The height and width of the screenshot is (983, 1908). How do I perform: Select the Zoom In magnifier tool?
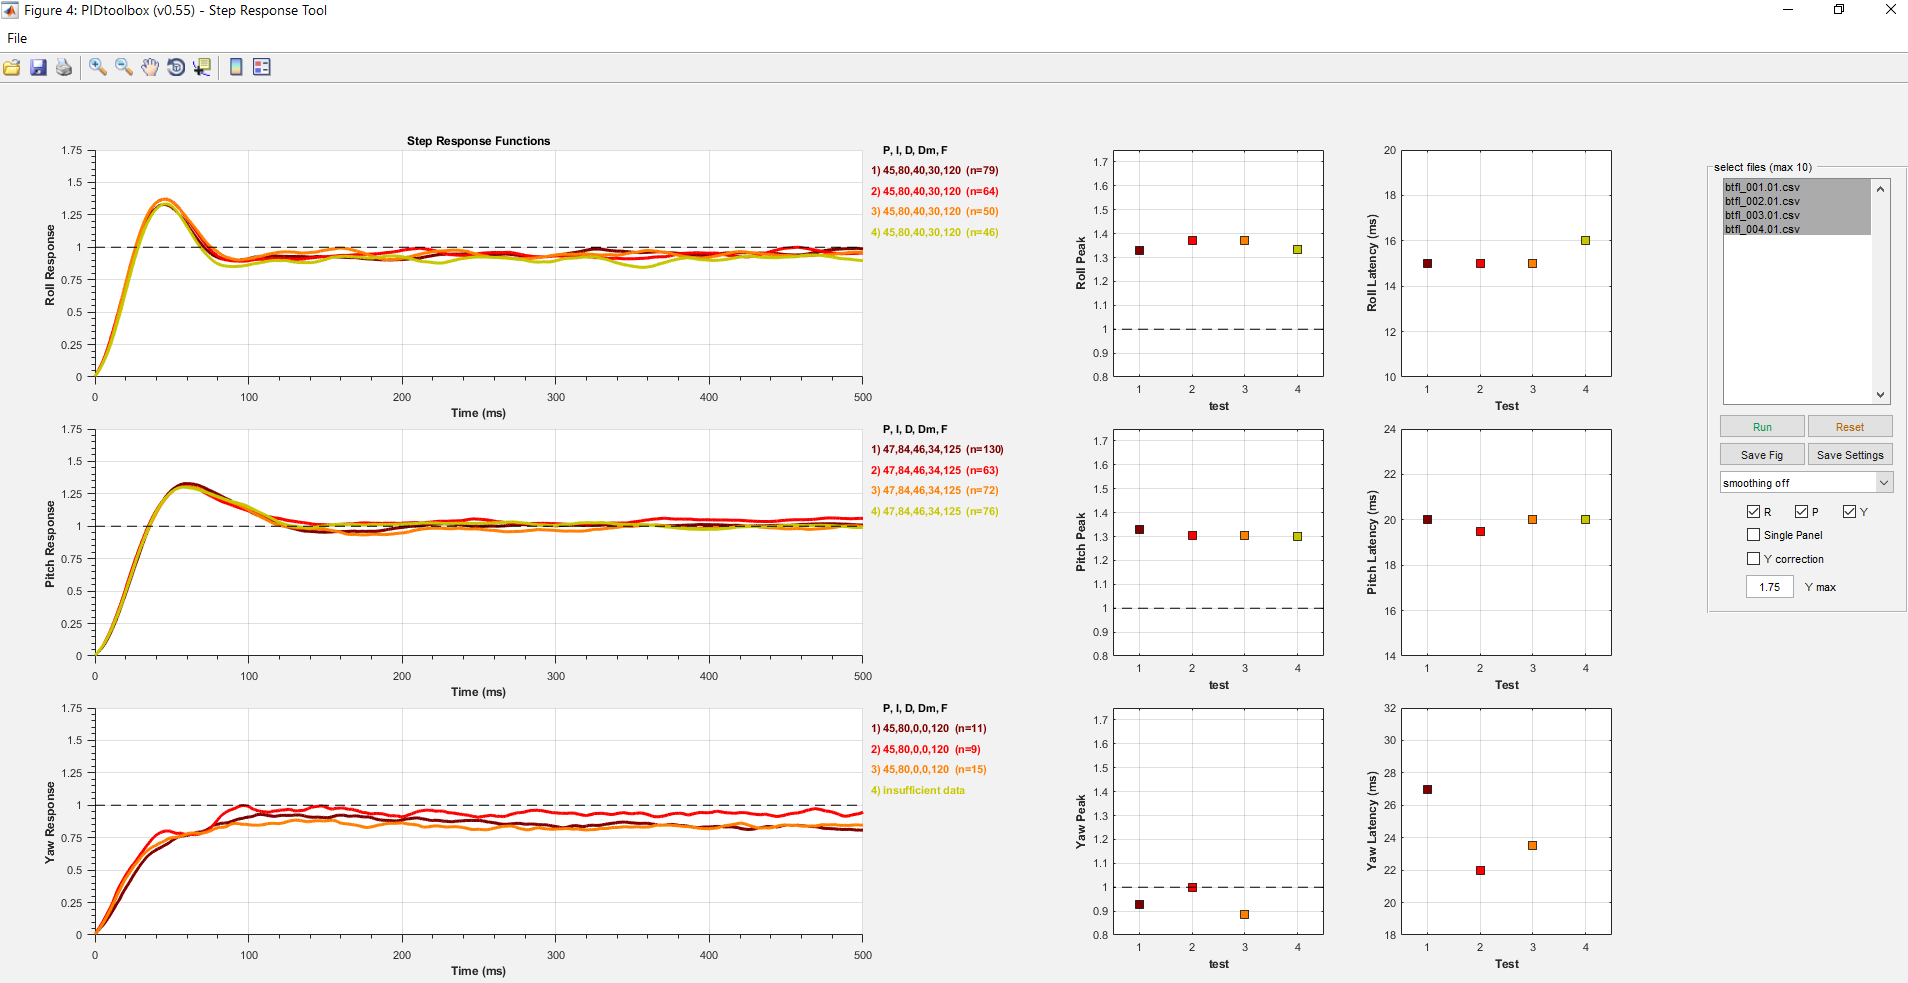pyautogui.click(x=97, y=67)
